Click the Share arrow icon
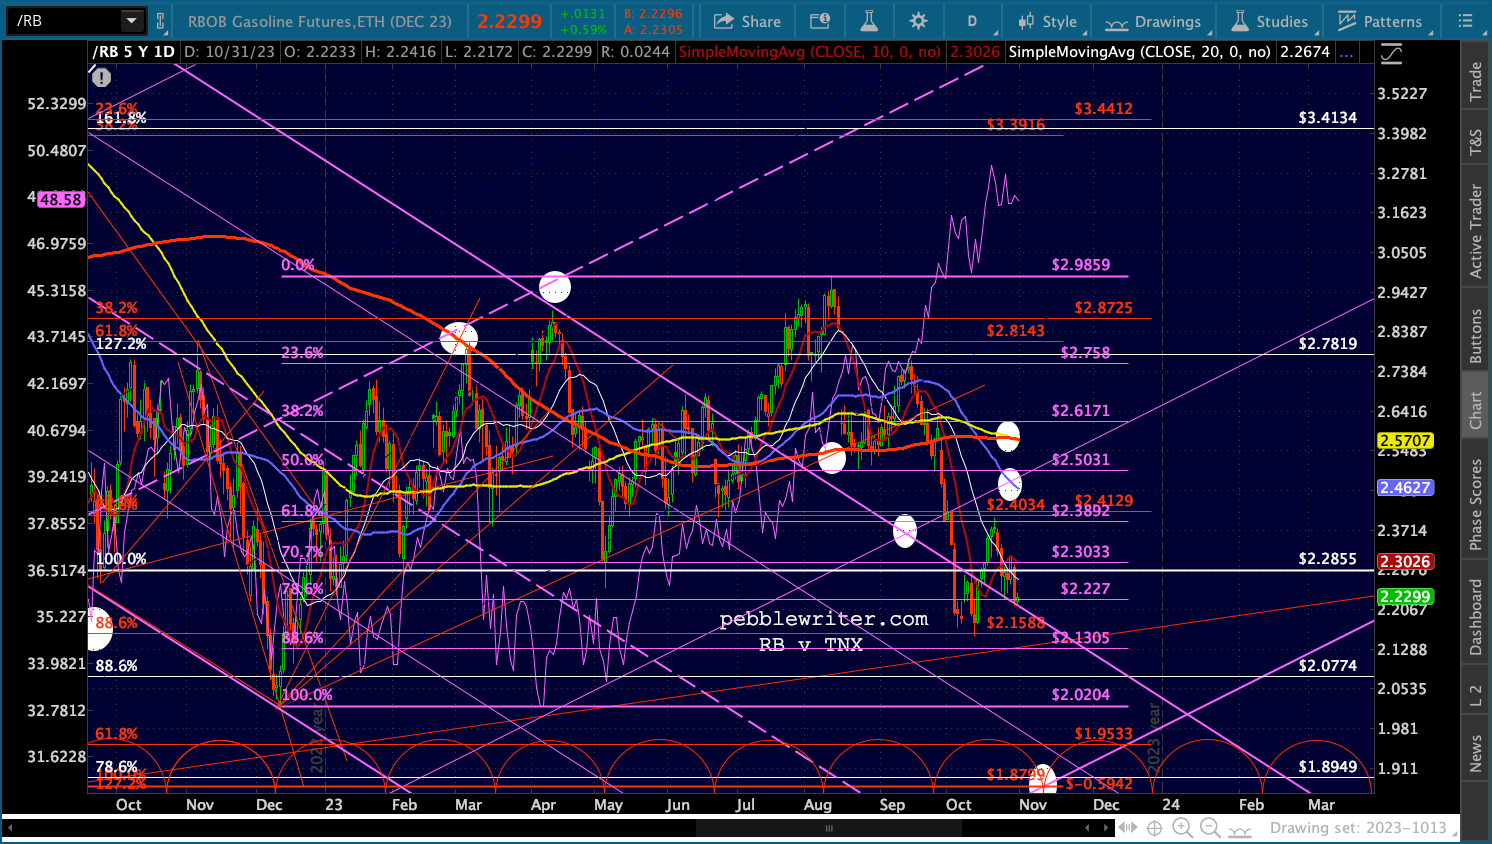Viewport: 1492px width, 844px height. pyautogui.click(x=723, y=21)
